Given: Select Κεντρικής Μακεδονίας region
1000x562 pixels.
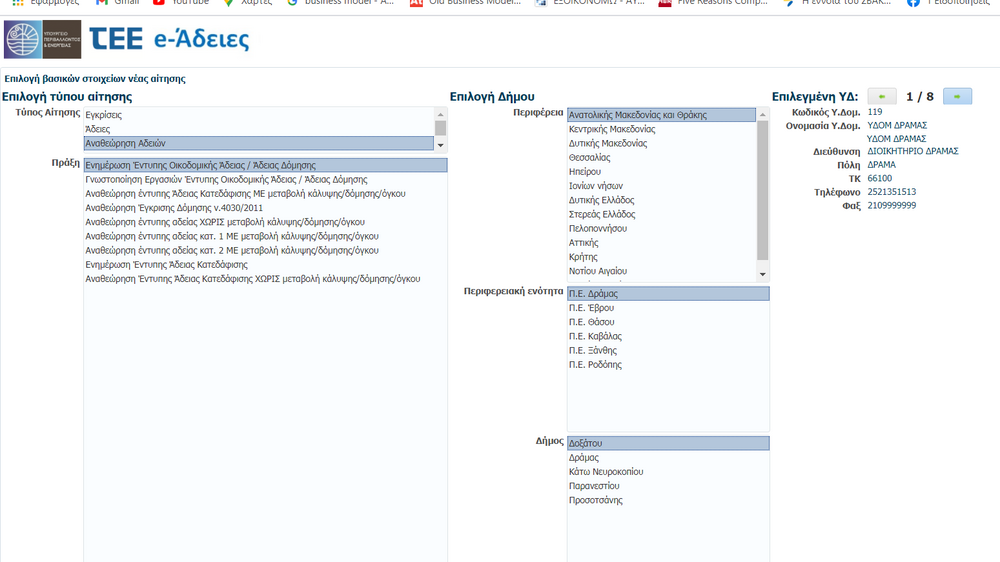Looking at the screenshot, I should point(612,129).
